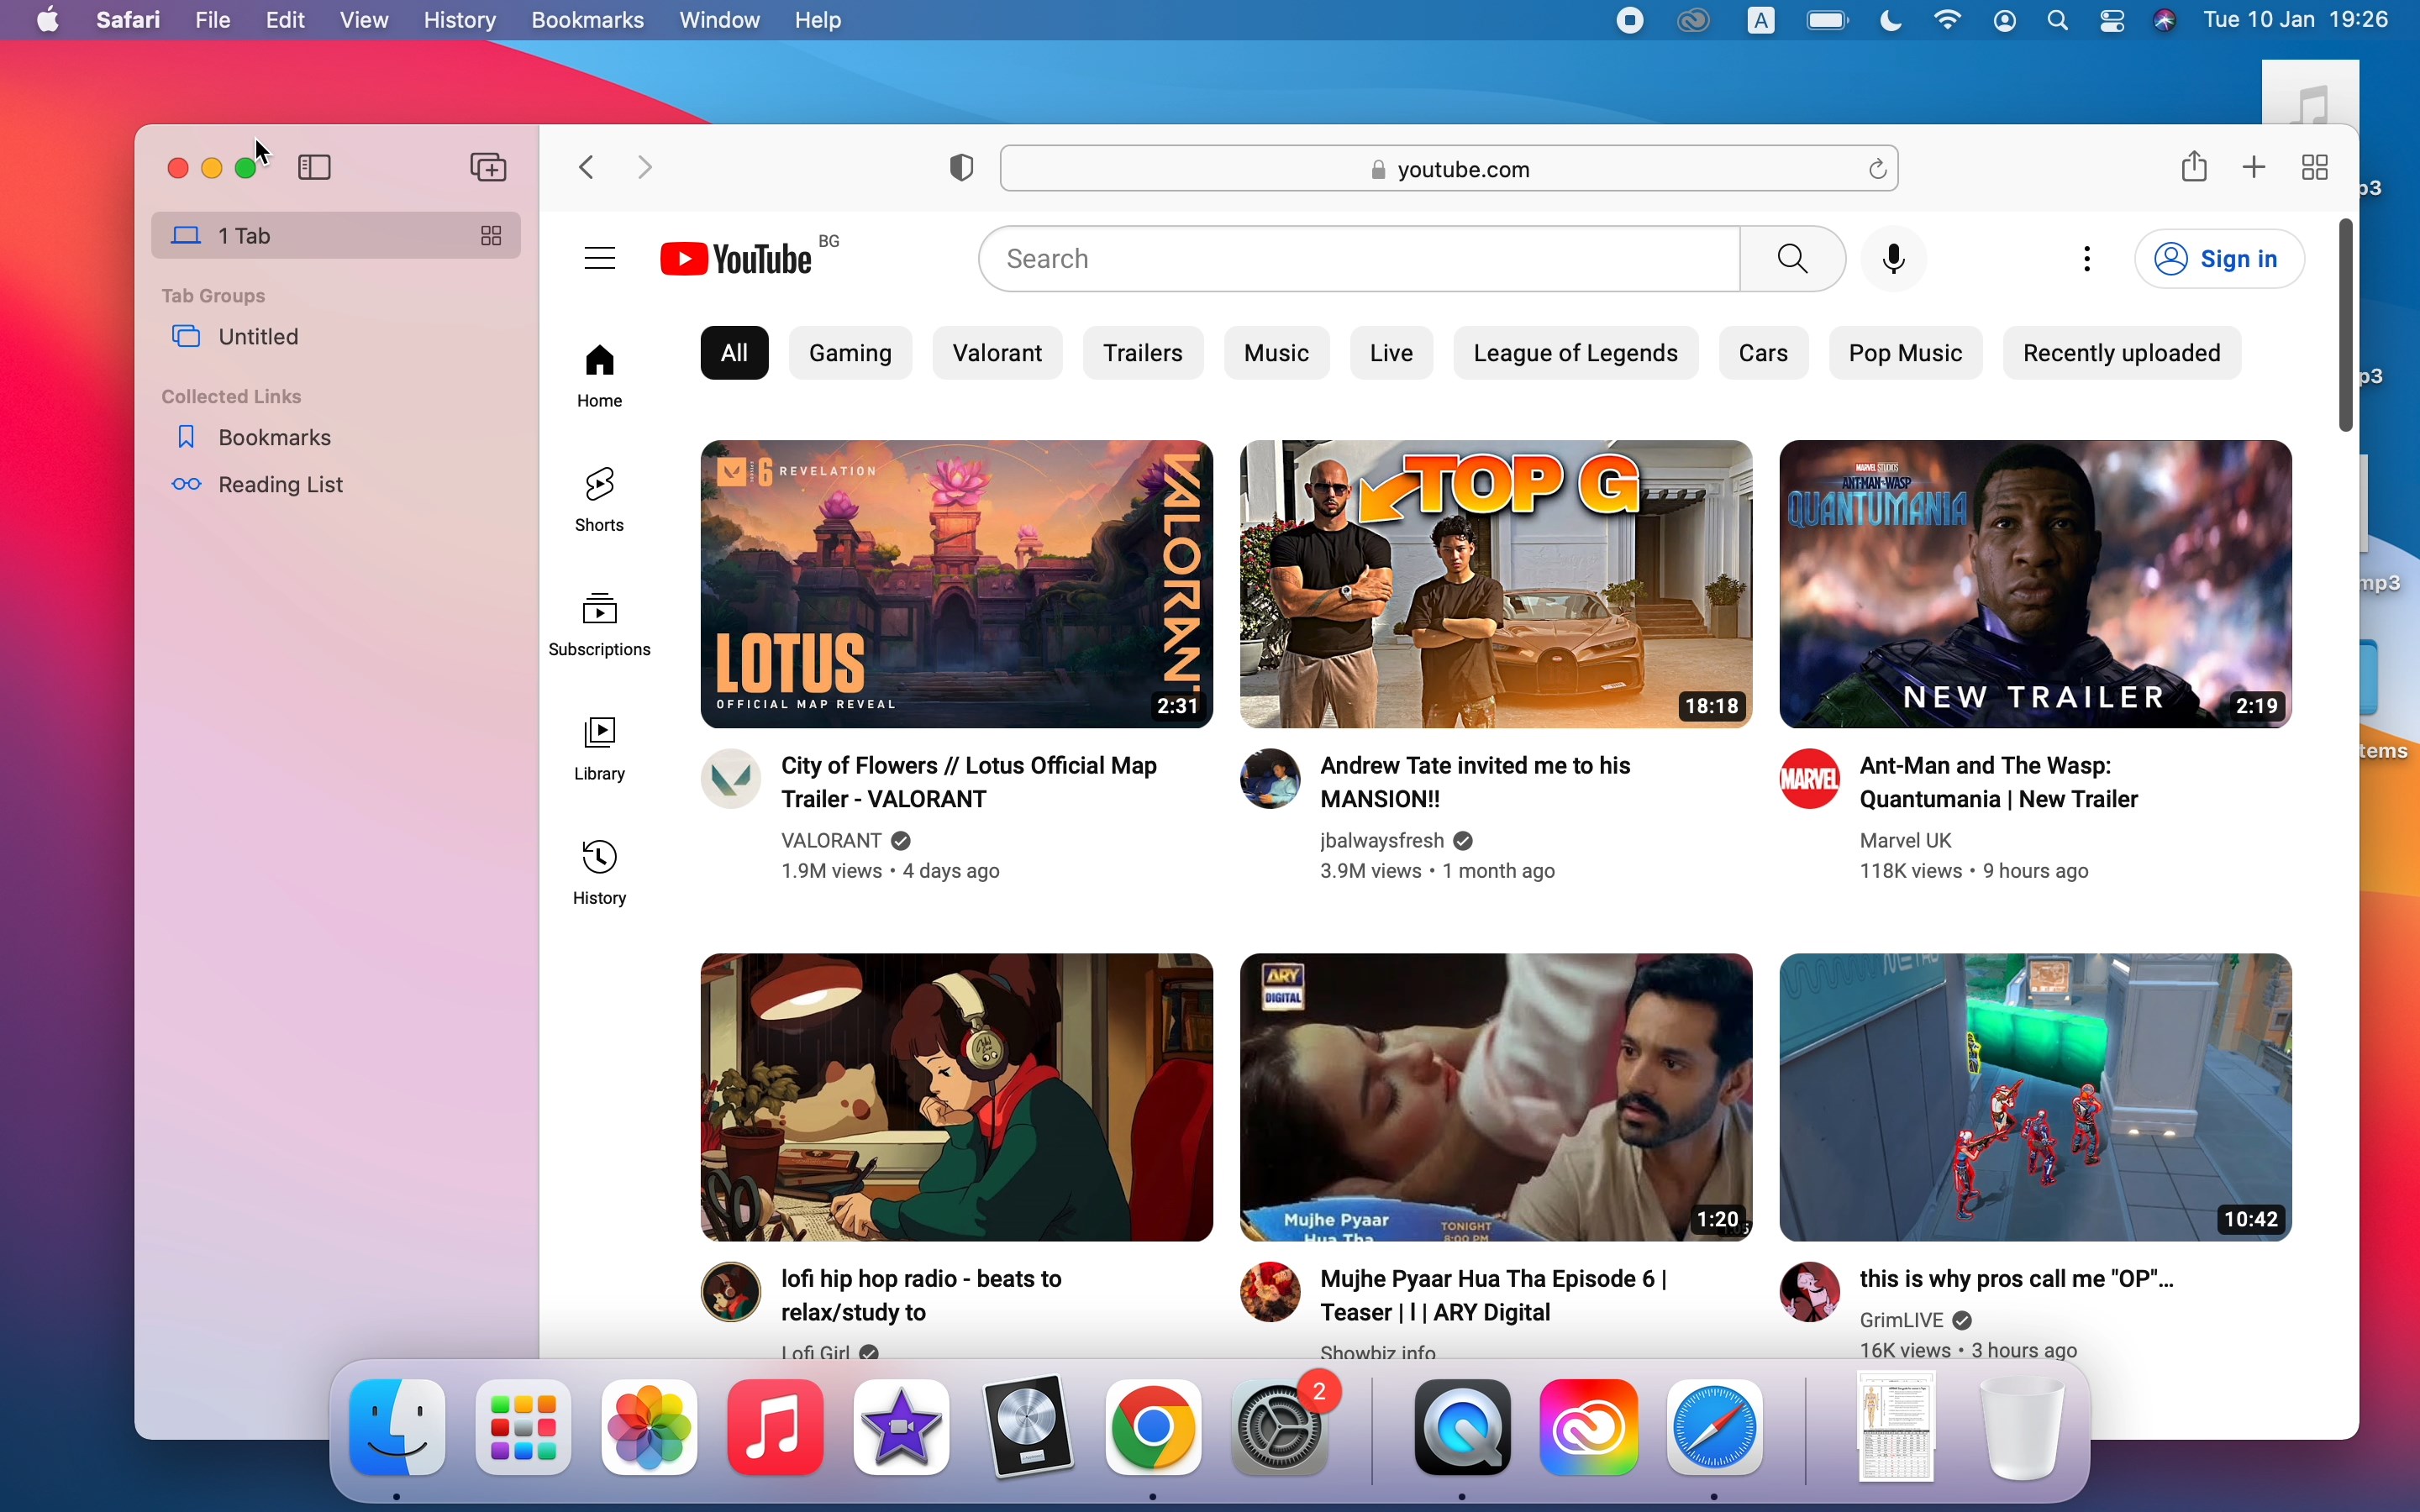
Task: Open the History menu in menu bar
Action: click(460, 20)
